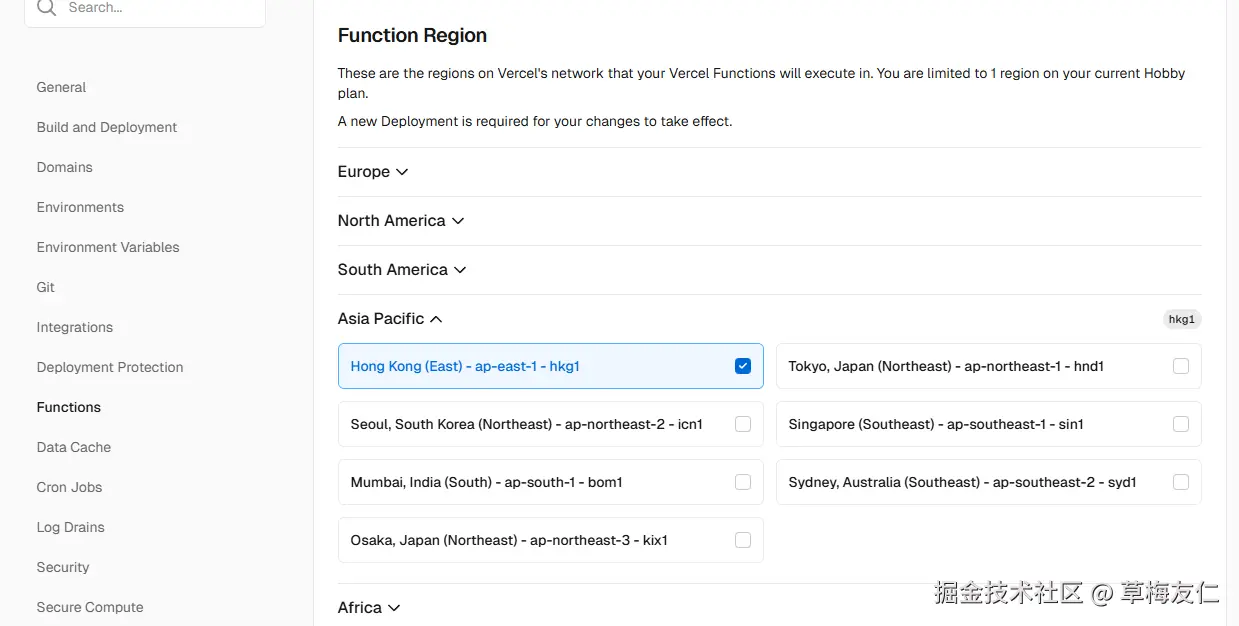Open the Domains settings page
Screen dimensions: 1239x626
64,167
